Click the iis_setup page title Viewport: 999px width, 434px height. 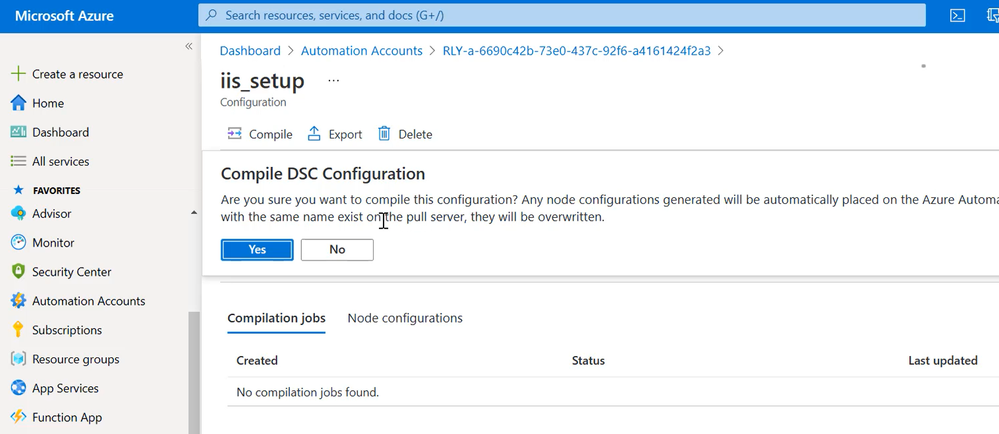tap(262, 81)
